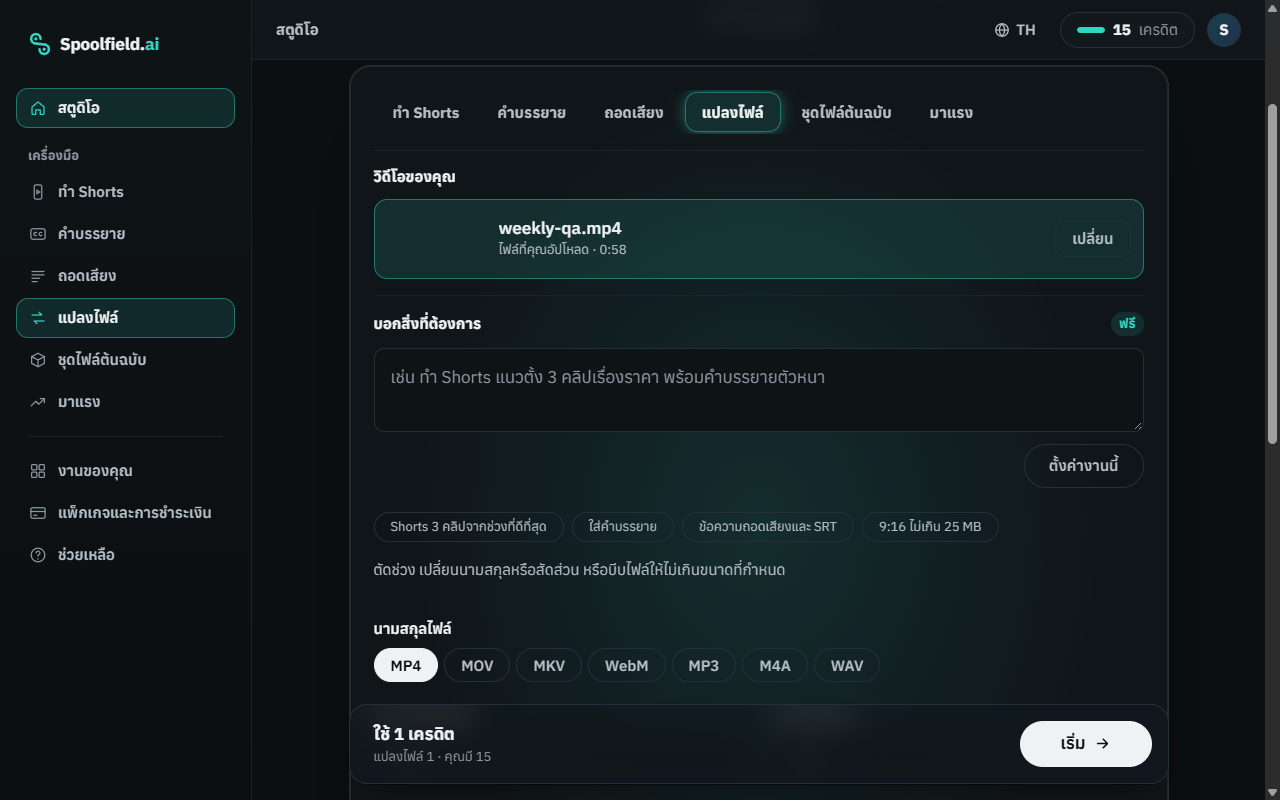Click the cube icon beside sidebar ชุดไฟล์ต้นฉบับ
1280x800 pixels.
click(x=38, y=360)
